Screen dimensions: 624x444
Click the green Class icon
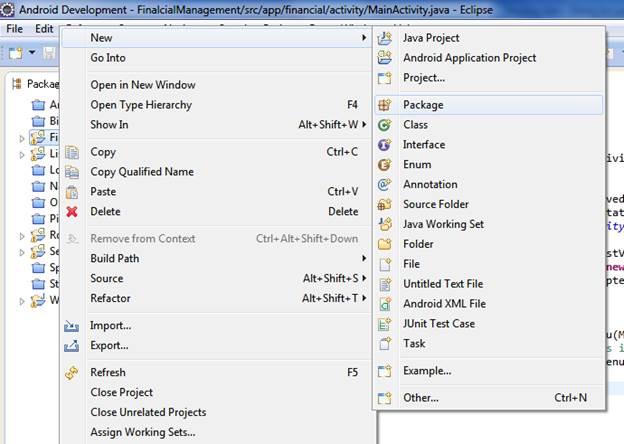(384, 125)
